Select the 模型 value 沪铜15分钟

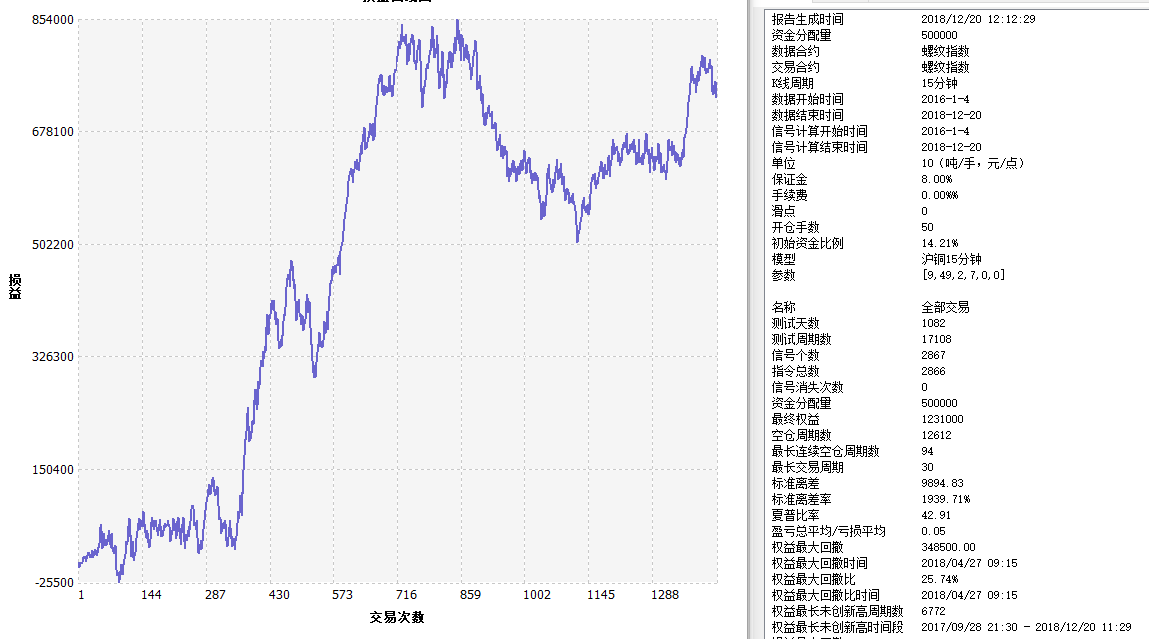coord(951,259)
